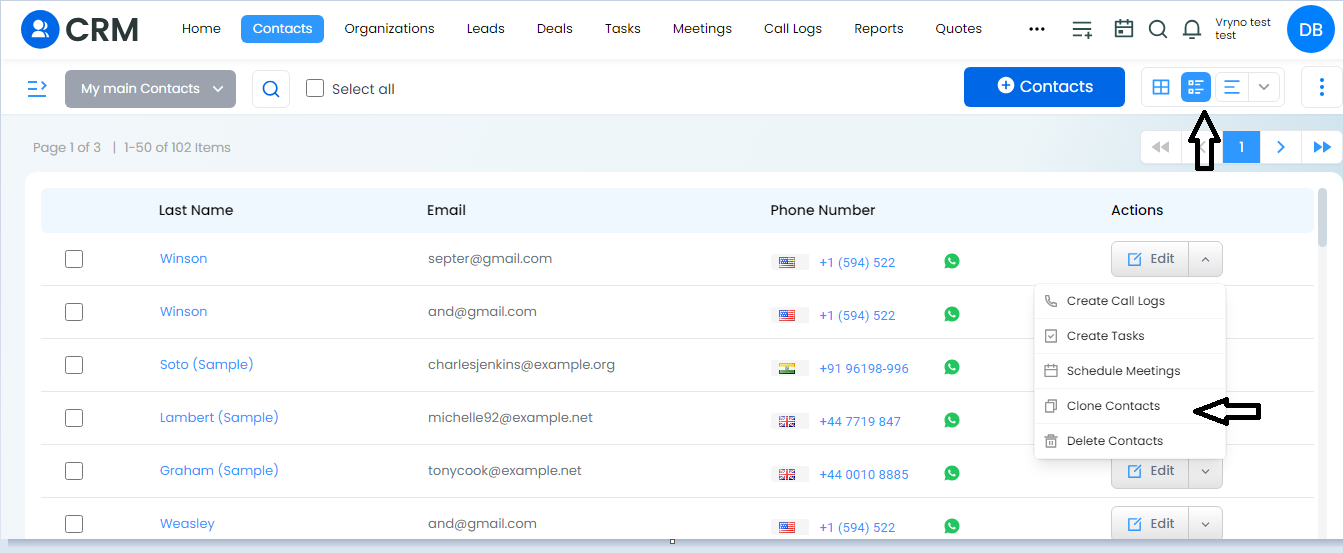Click the search icon beside My main Contacts

[271, 89]
